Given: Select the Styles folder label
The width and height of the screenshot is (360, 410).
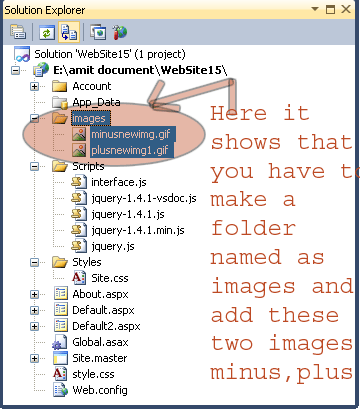Looking at the screenshot, I should 87,262.
